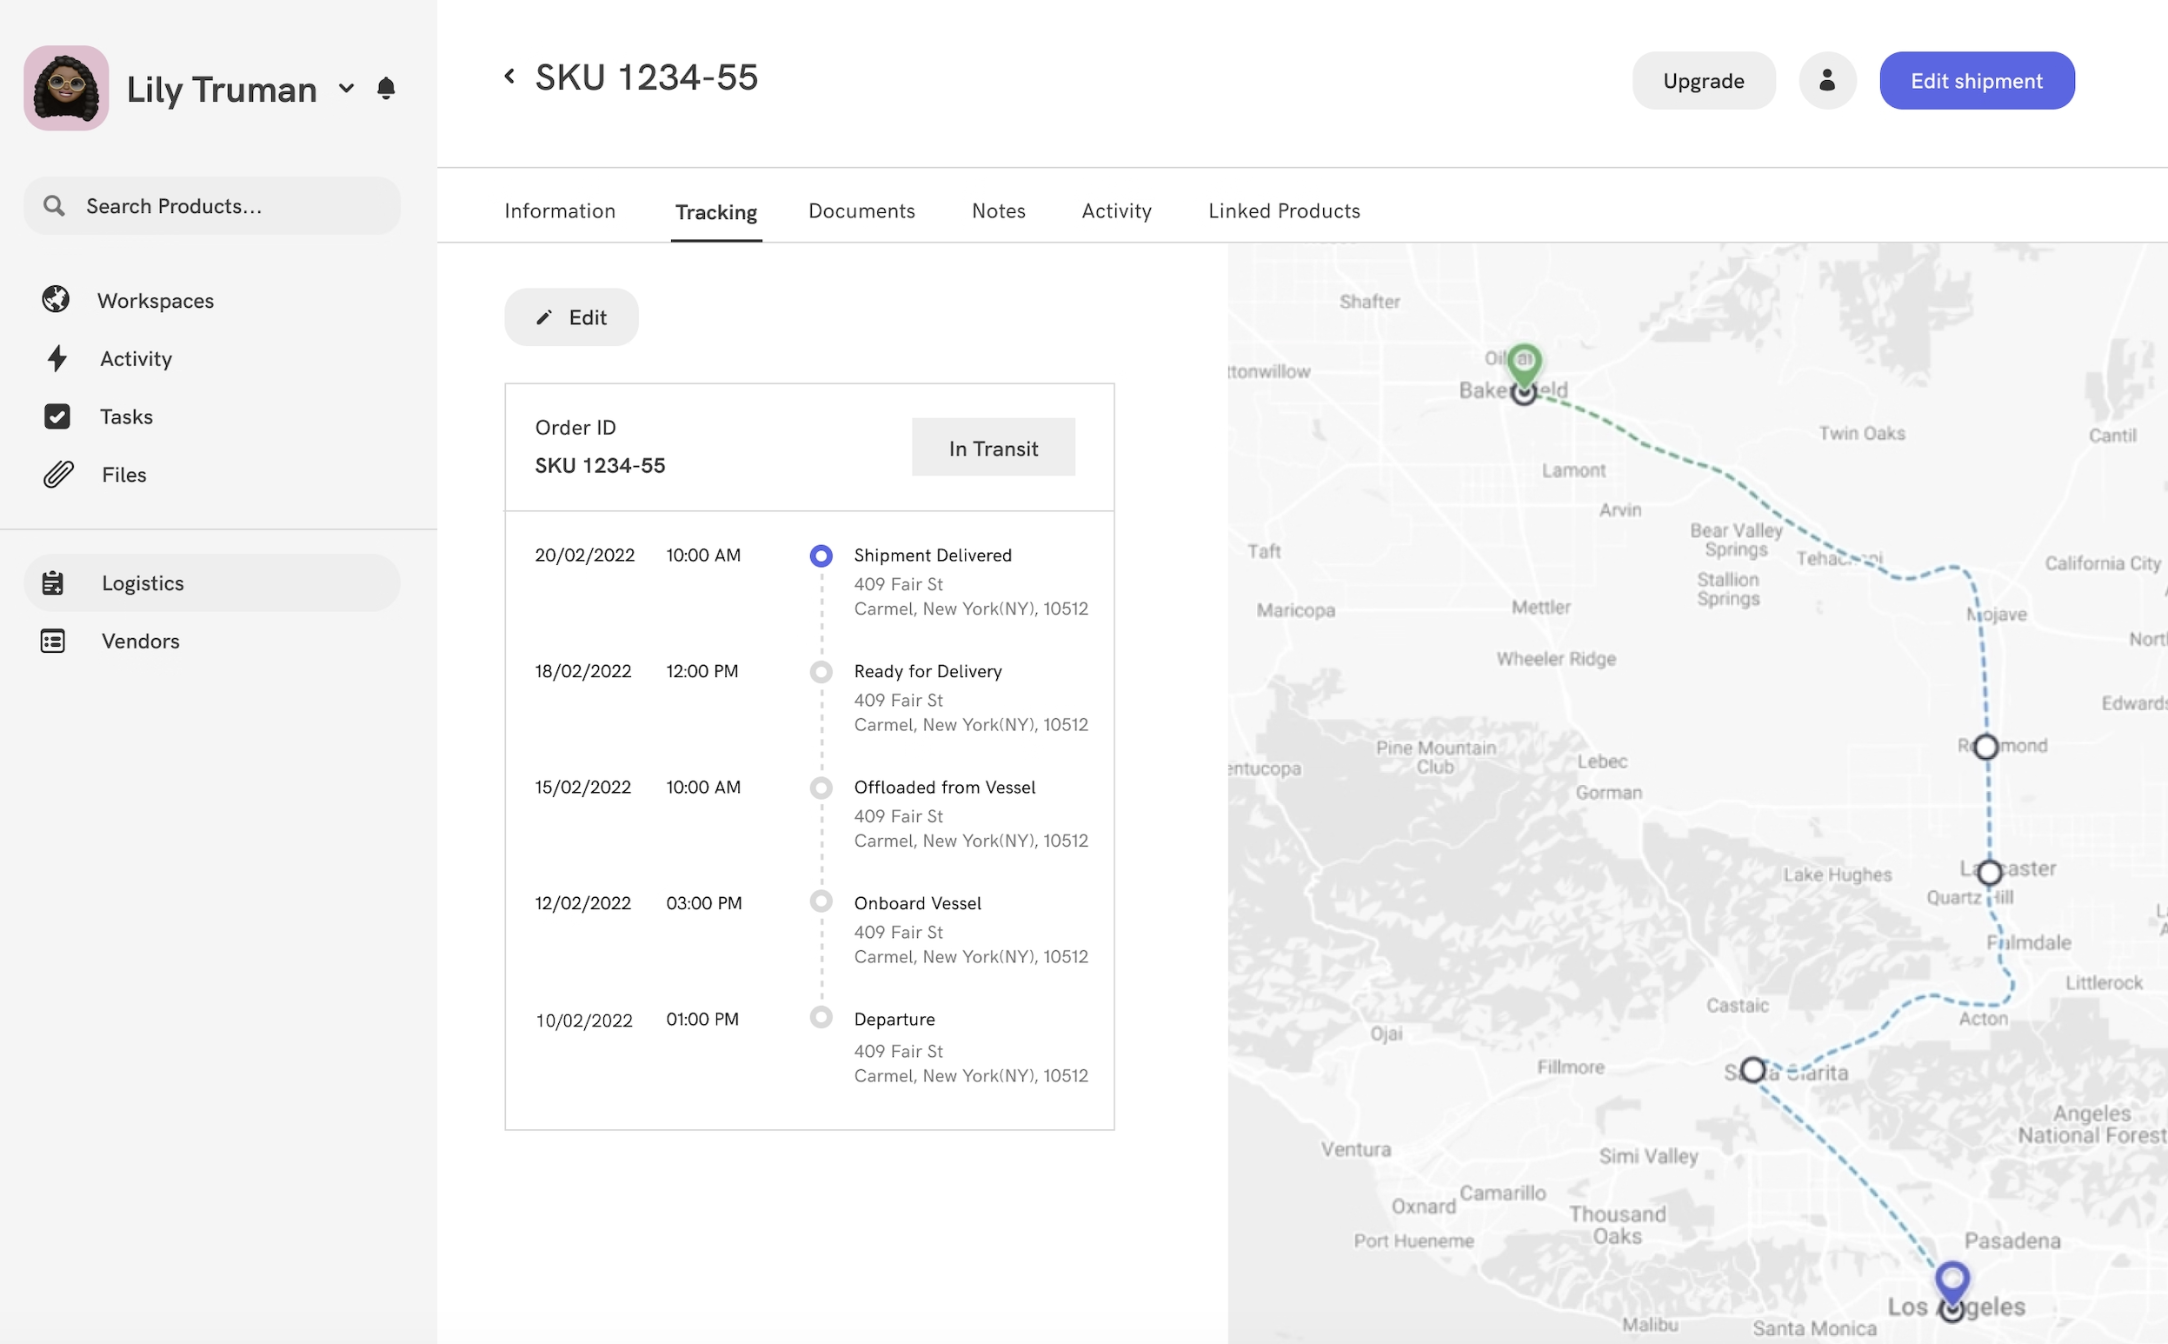Select Ready for Delivery timeline marker
Image resolution: width=2168 pixels, height=1344 pixels.
(x=821, y=672)
